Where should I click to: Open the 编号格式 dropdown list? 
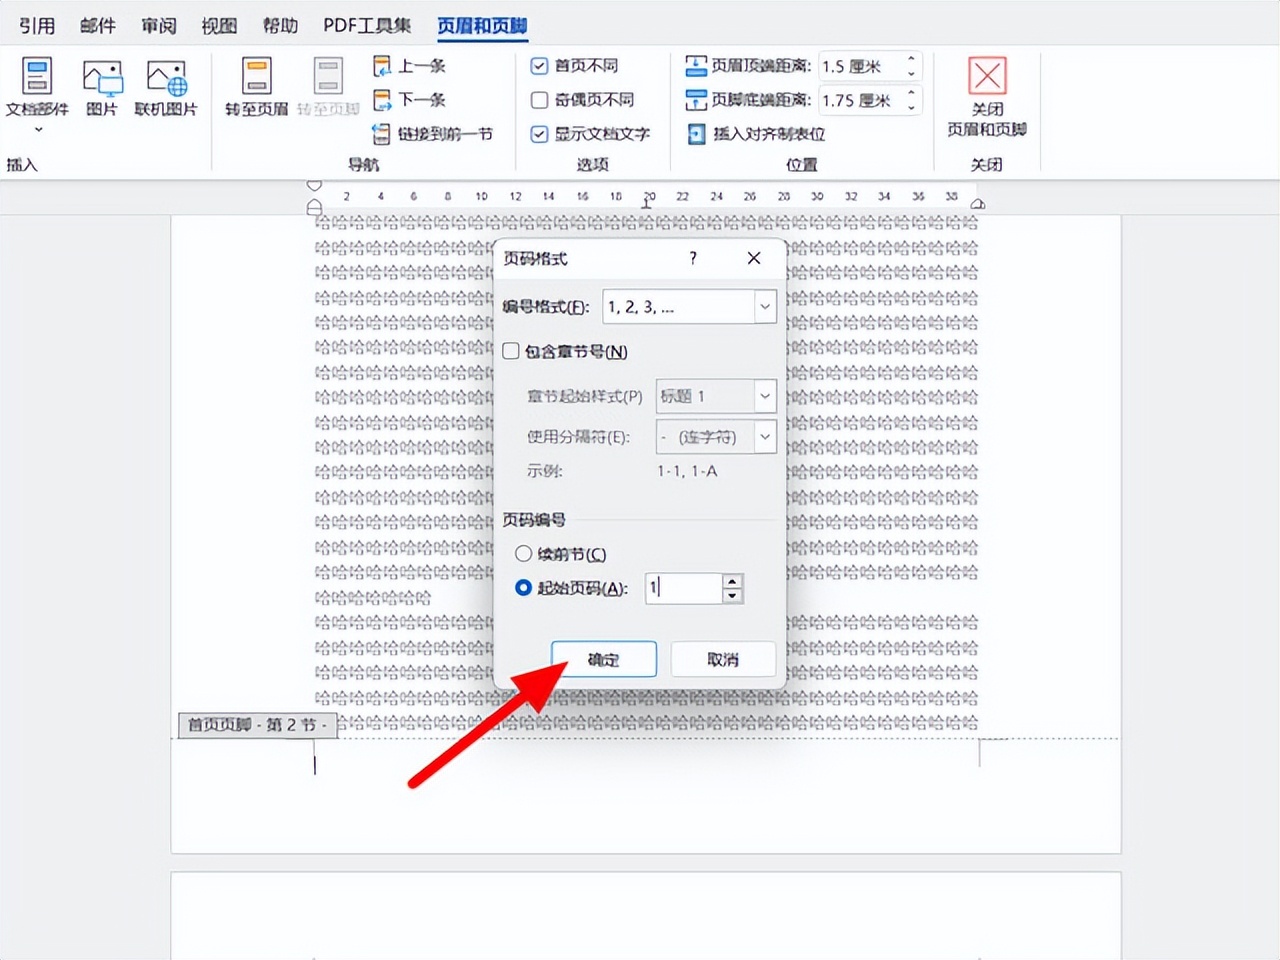765,307
